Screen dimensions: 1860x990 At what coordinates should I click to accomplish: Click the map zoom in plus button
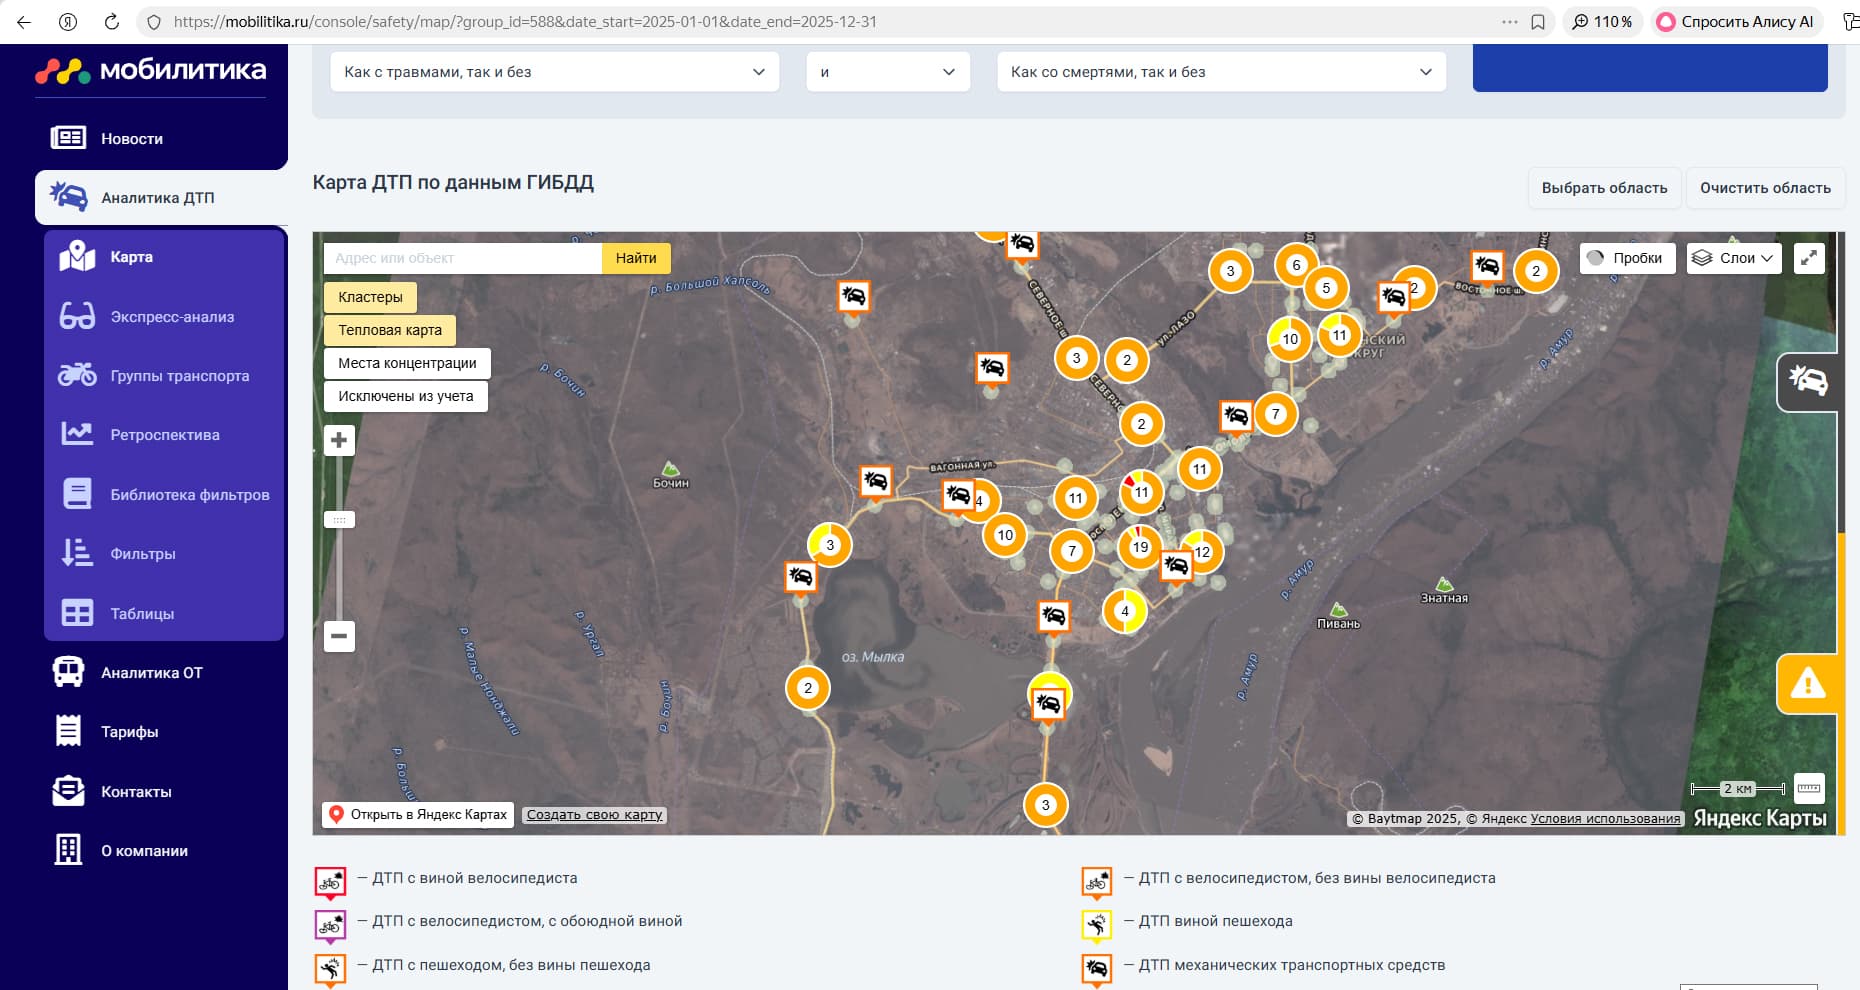point(339,440)
